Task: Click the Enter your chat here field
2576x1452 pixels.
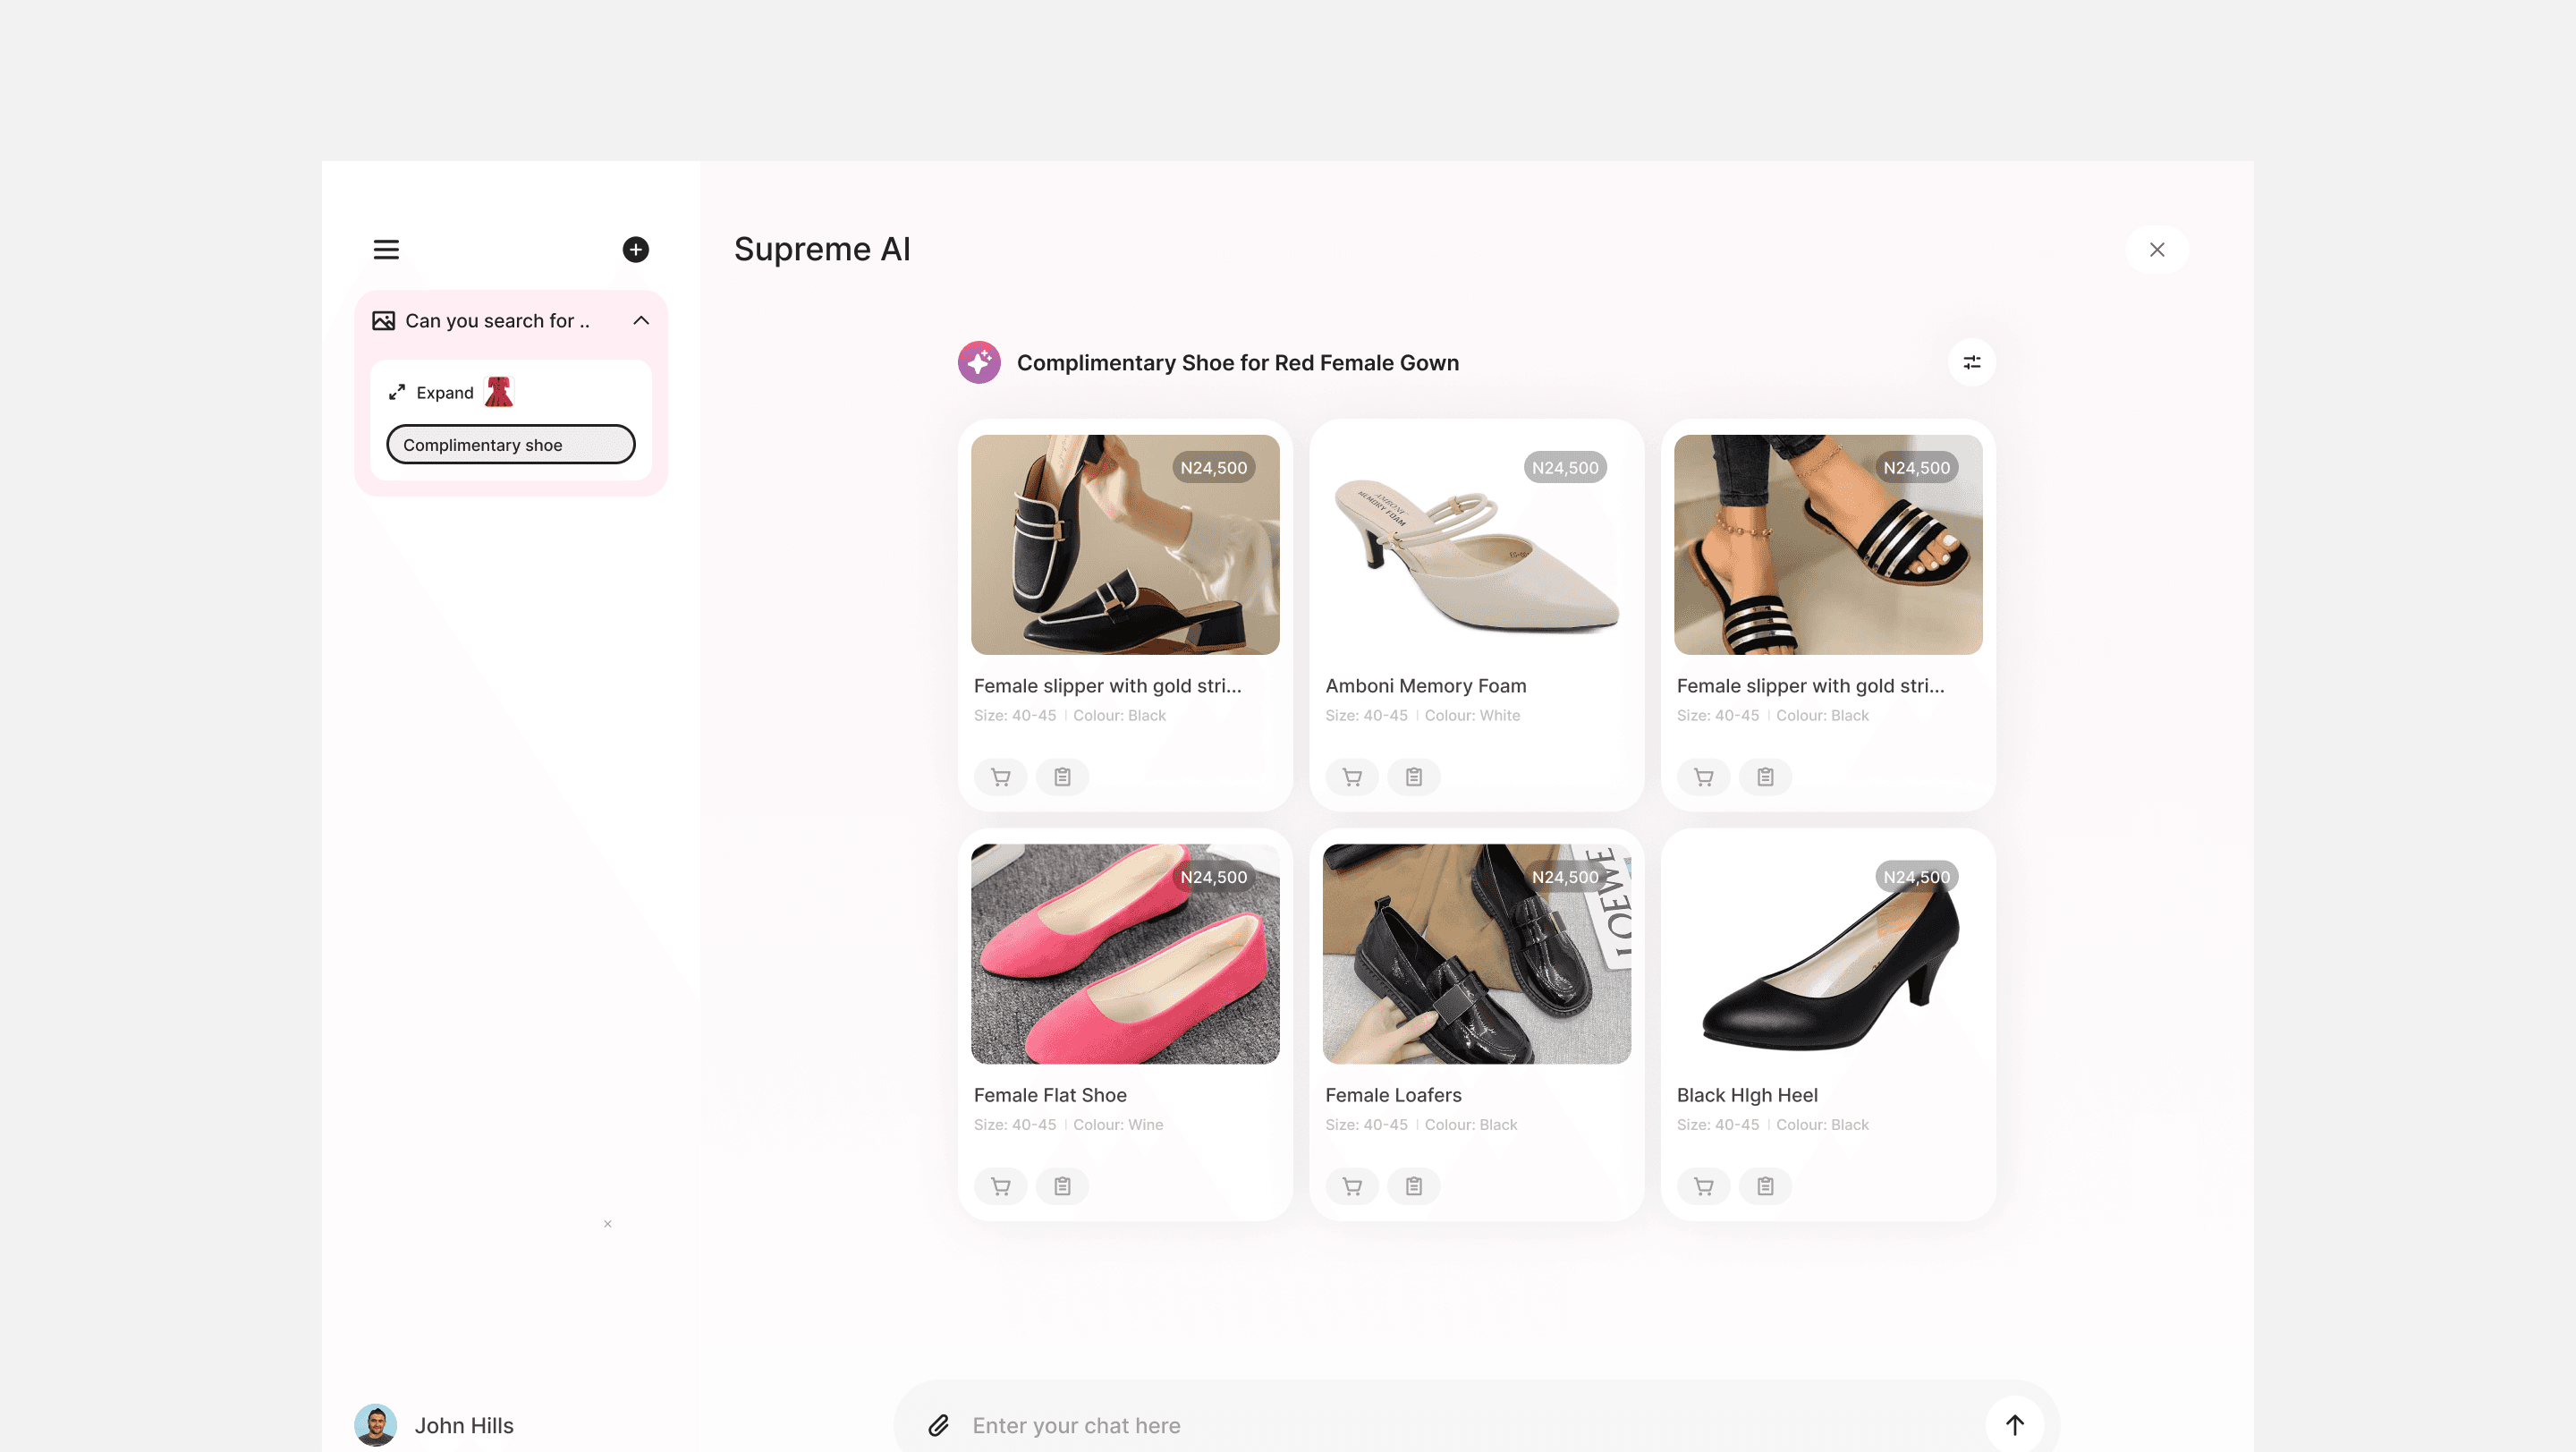Action: point(1450,1425)
